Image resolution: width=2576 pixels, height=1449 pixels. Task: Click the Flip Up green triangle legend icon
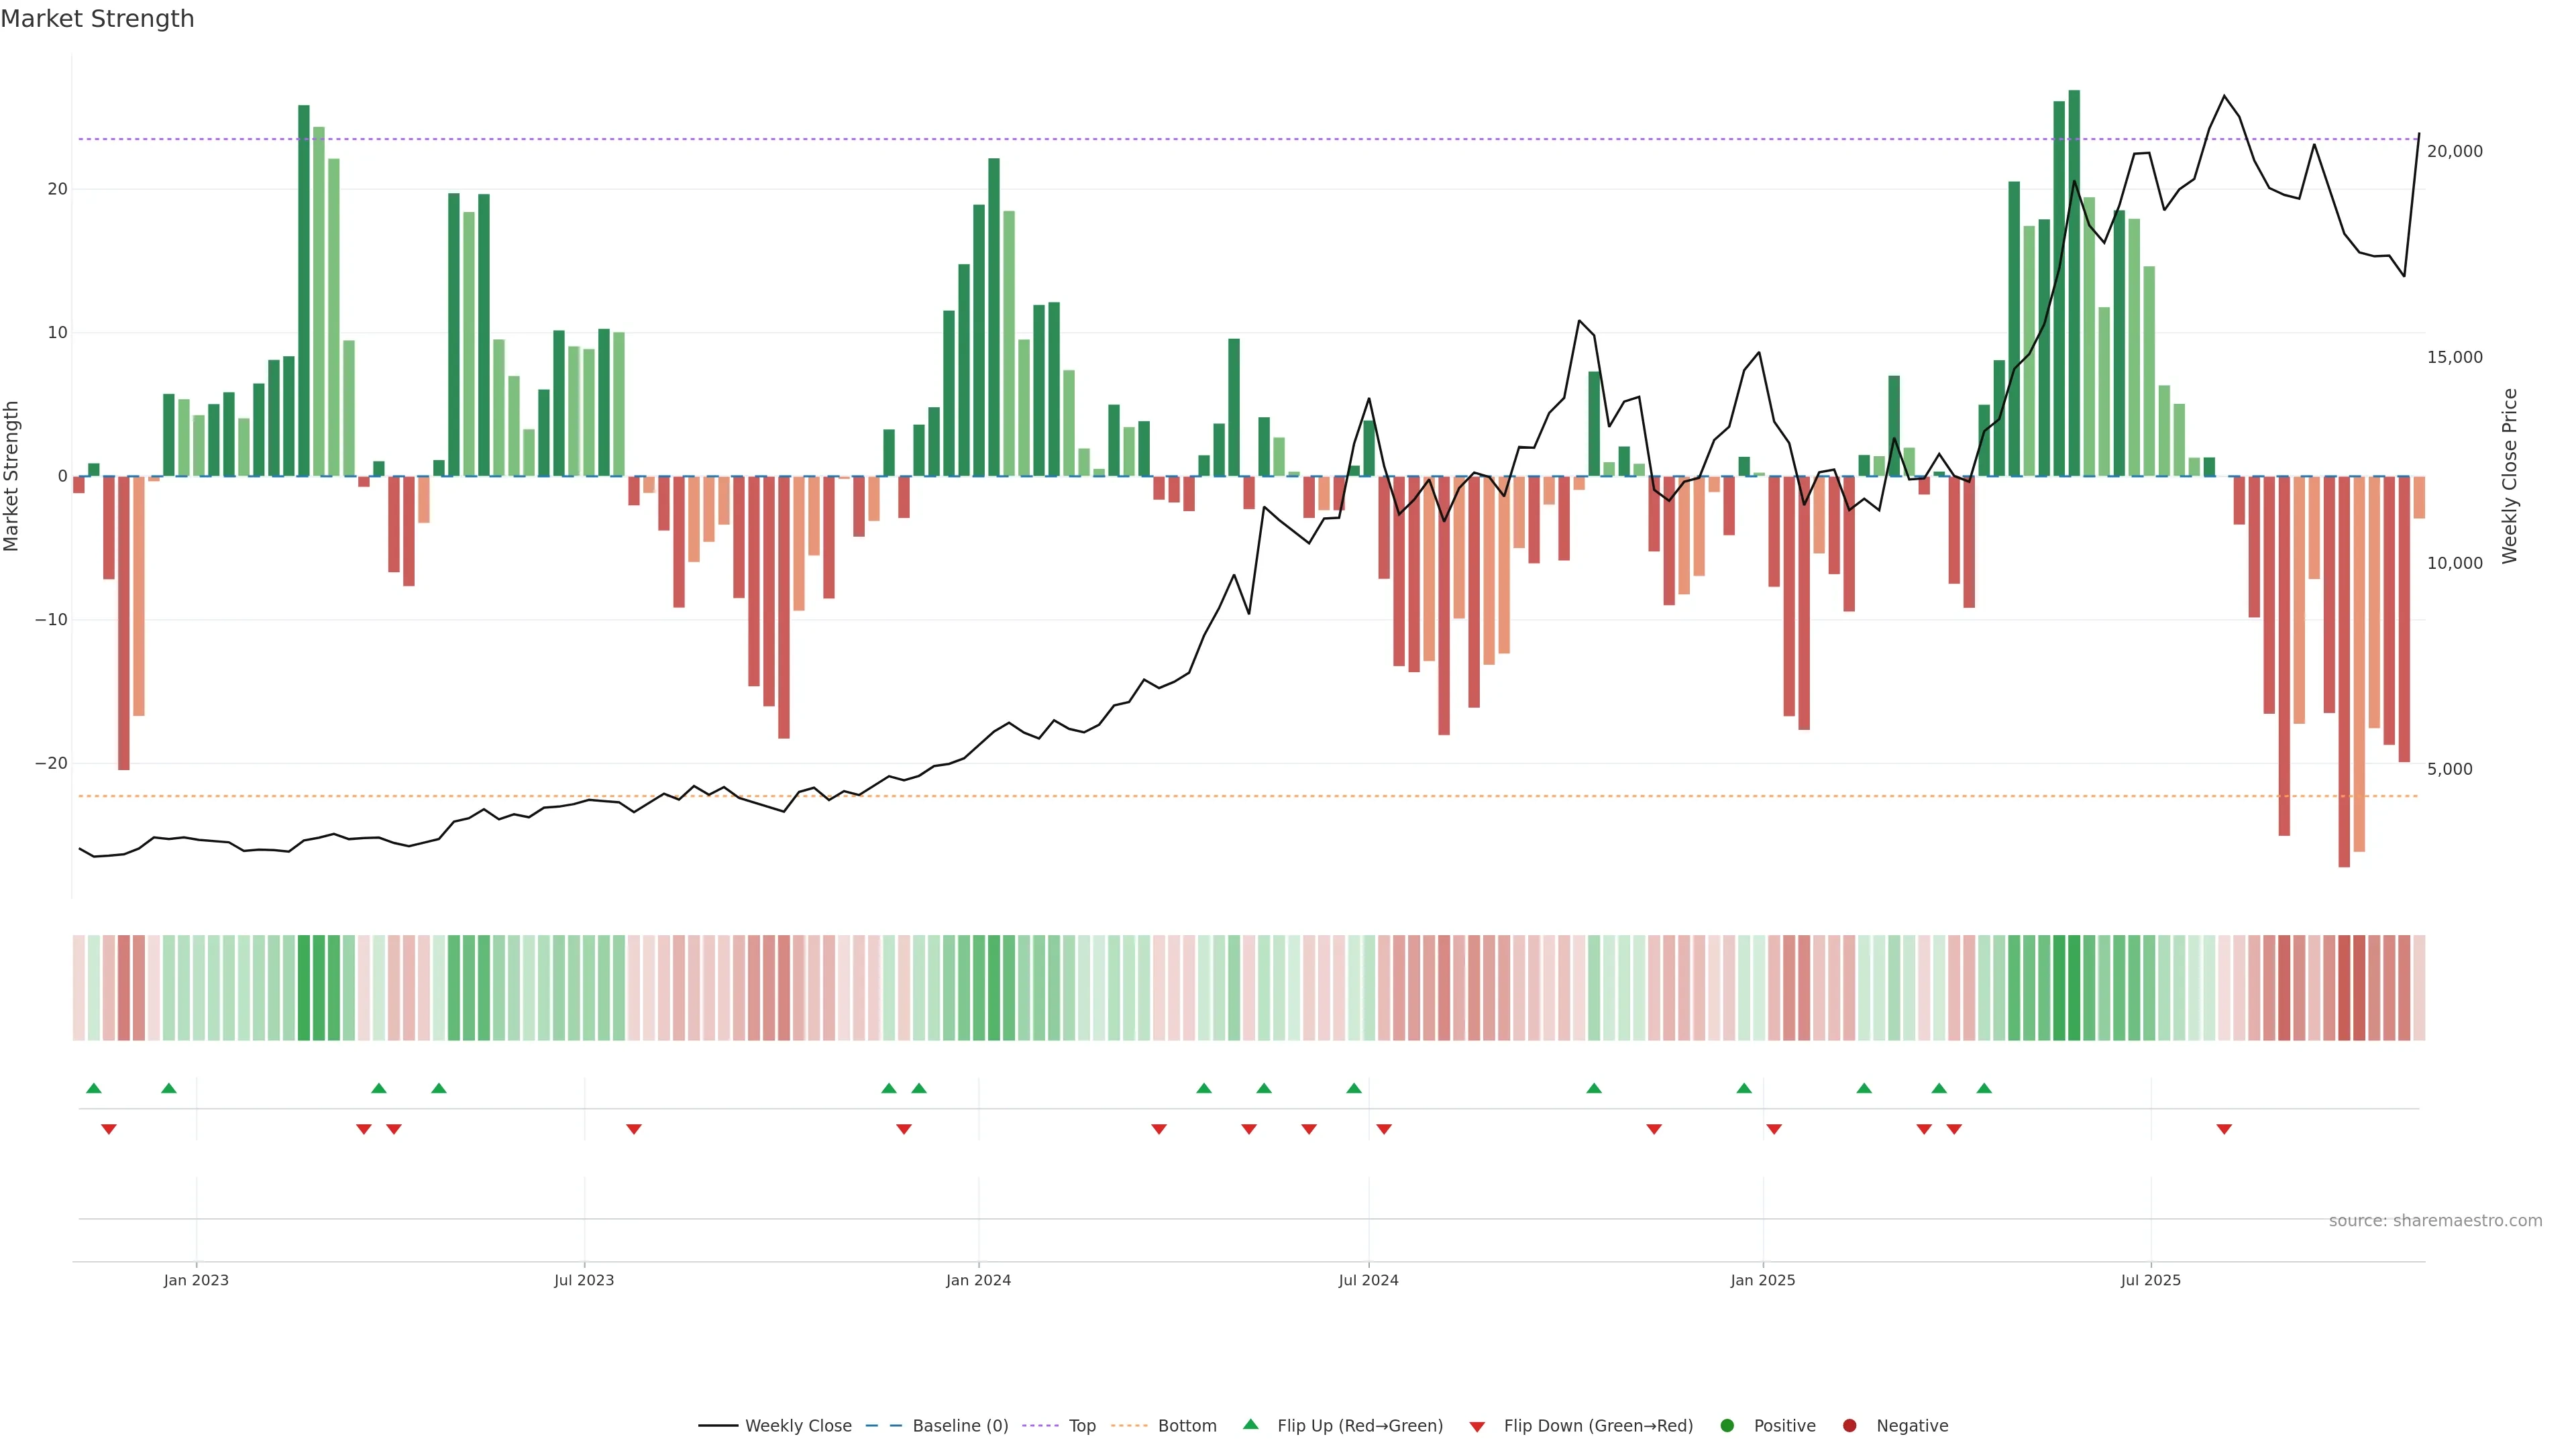(1250, 1425)
